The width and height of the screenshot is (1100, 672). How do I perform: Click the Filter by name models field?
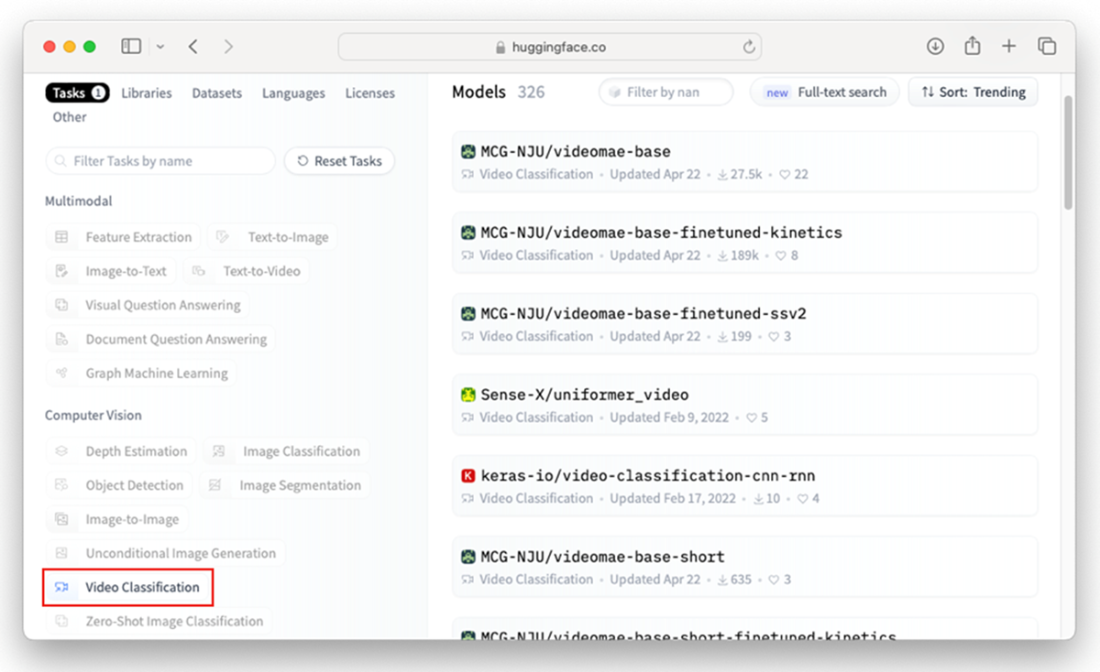coord(666,92)
